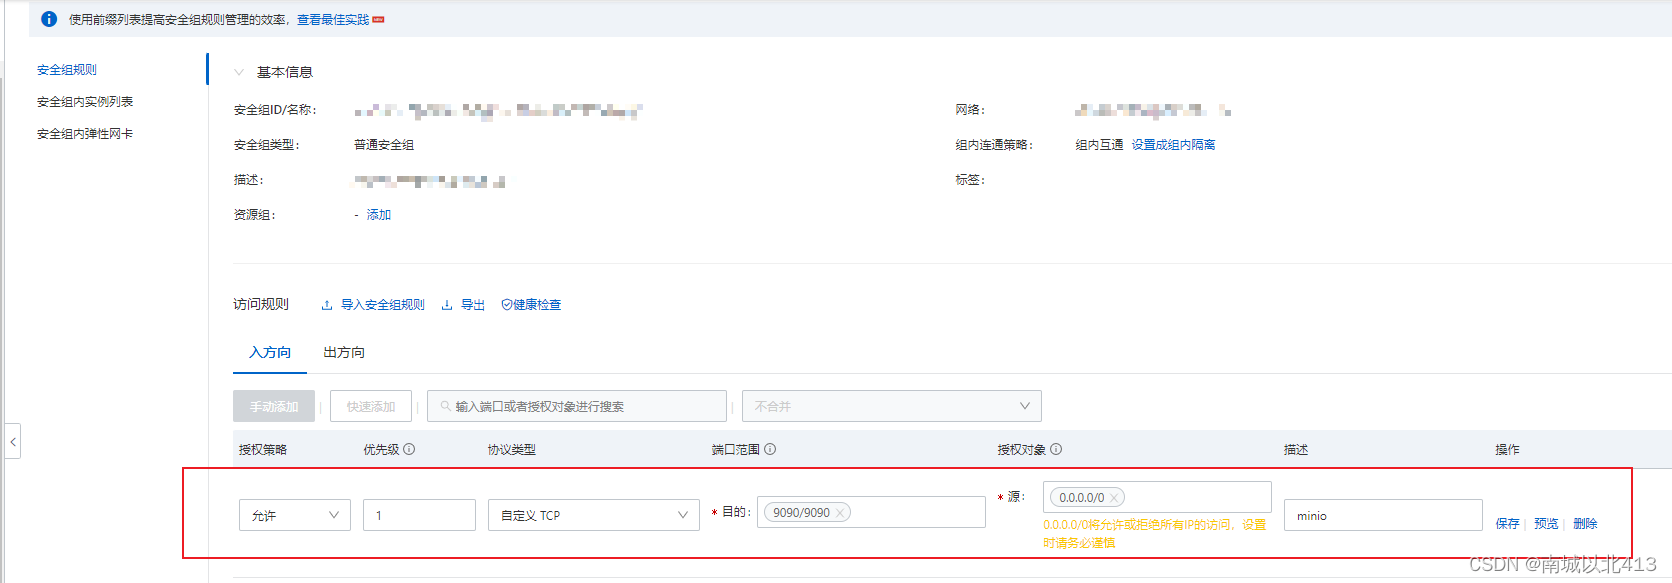Switch to the 出方向 tab
This screenshot has height=583, width=1672.
pyautogui.click(x=344, y=353)
